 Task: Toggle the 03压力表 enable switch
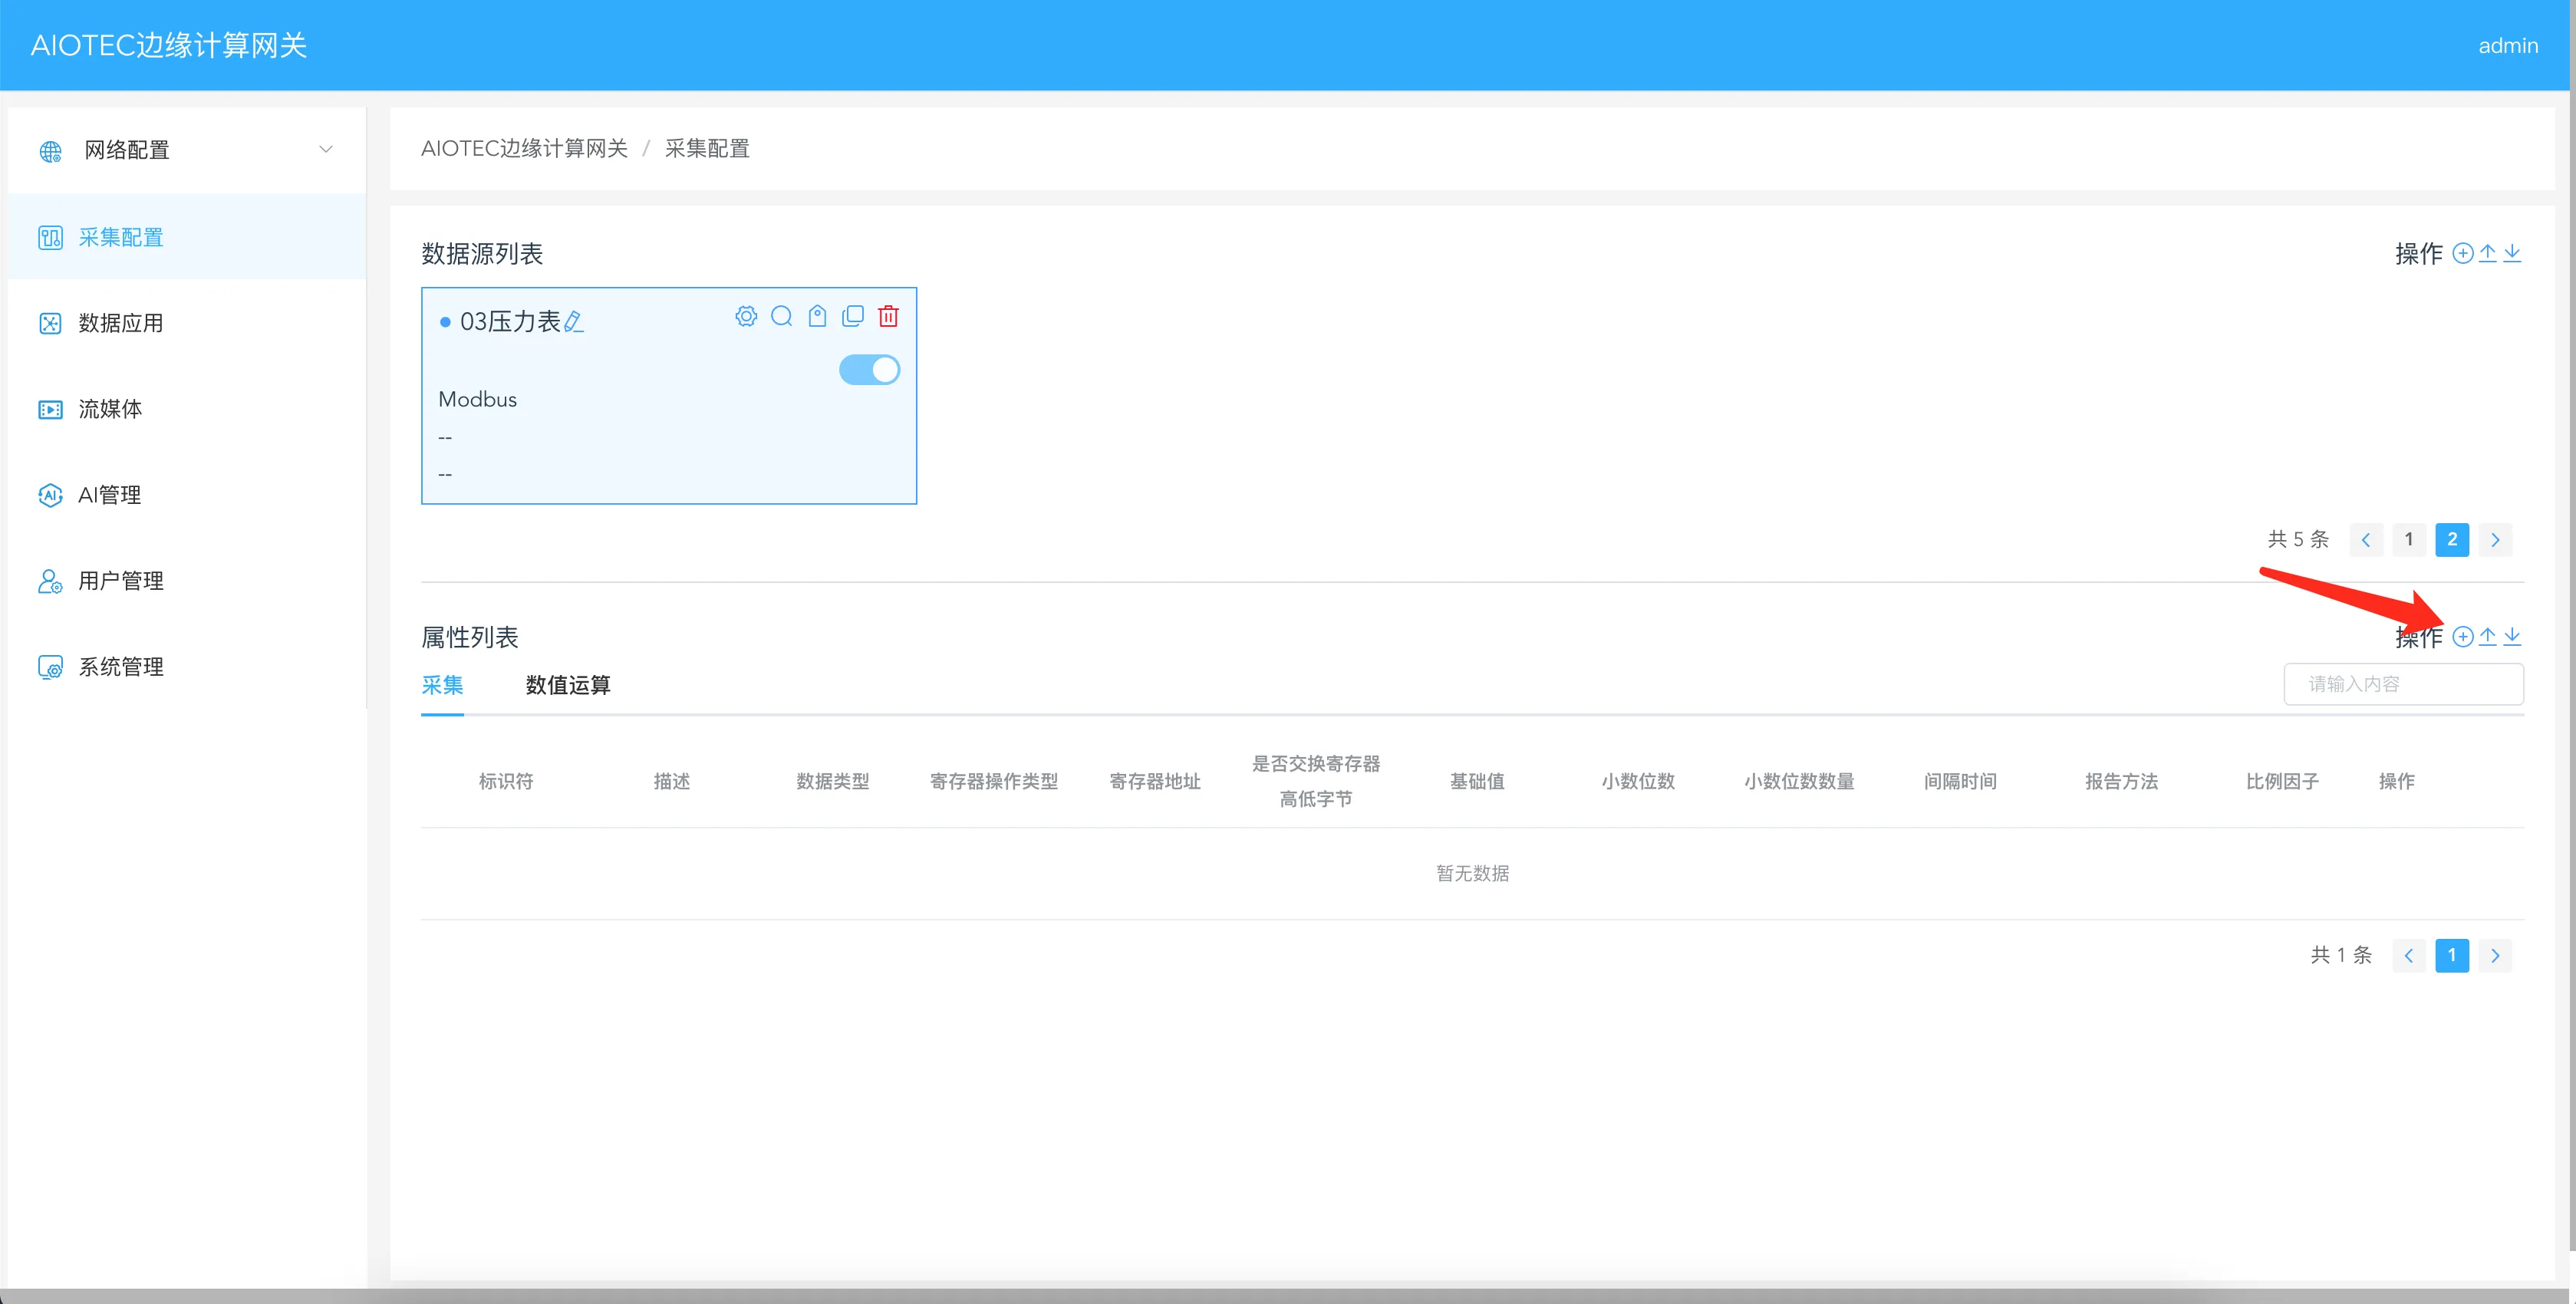[869, 370]
